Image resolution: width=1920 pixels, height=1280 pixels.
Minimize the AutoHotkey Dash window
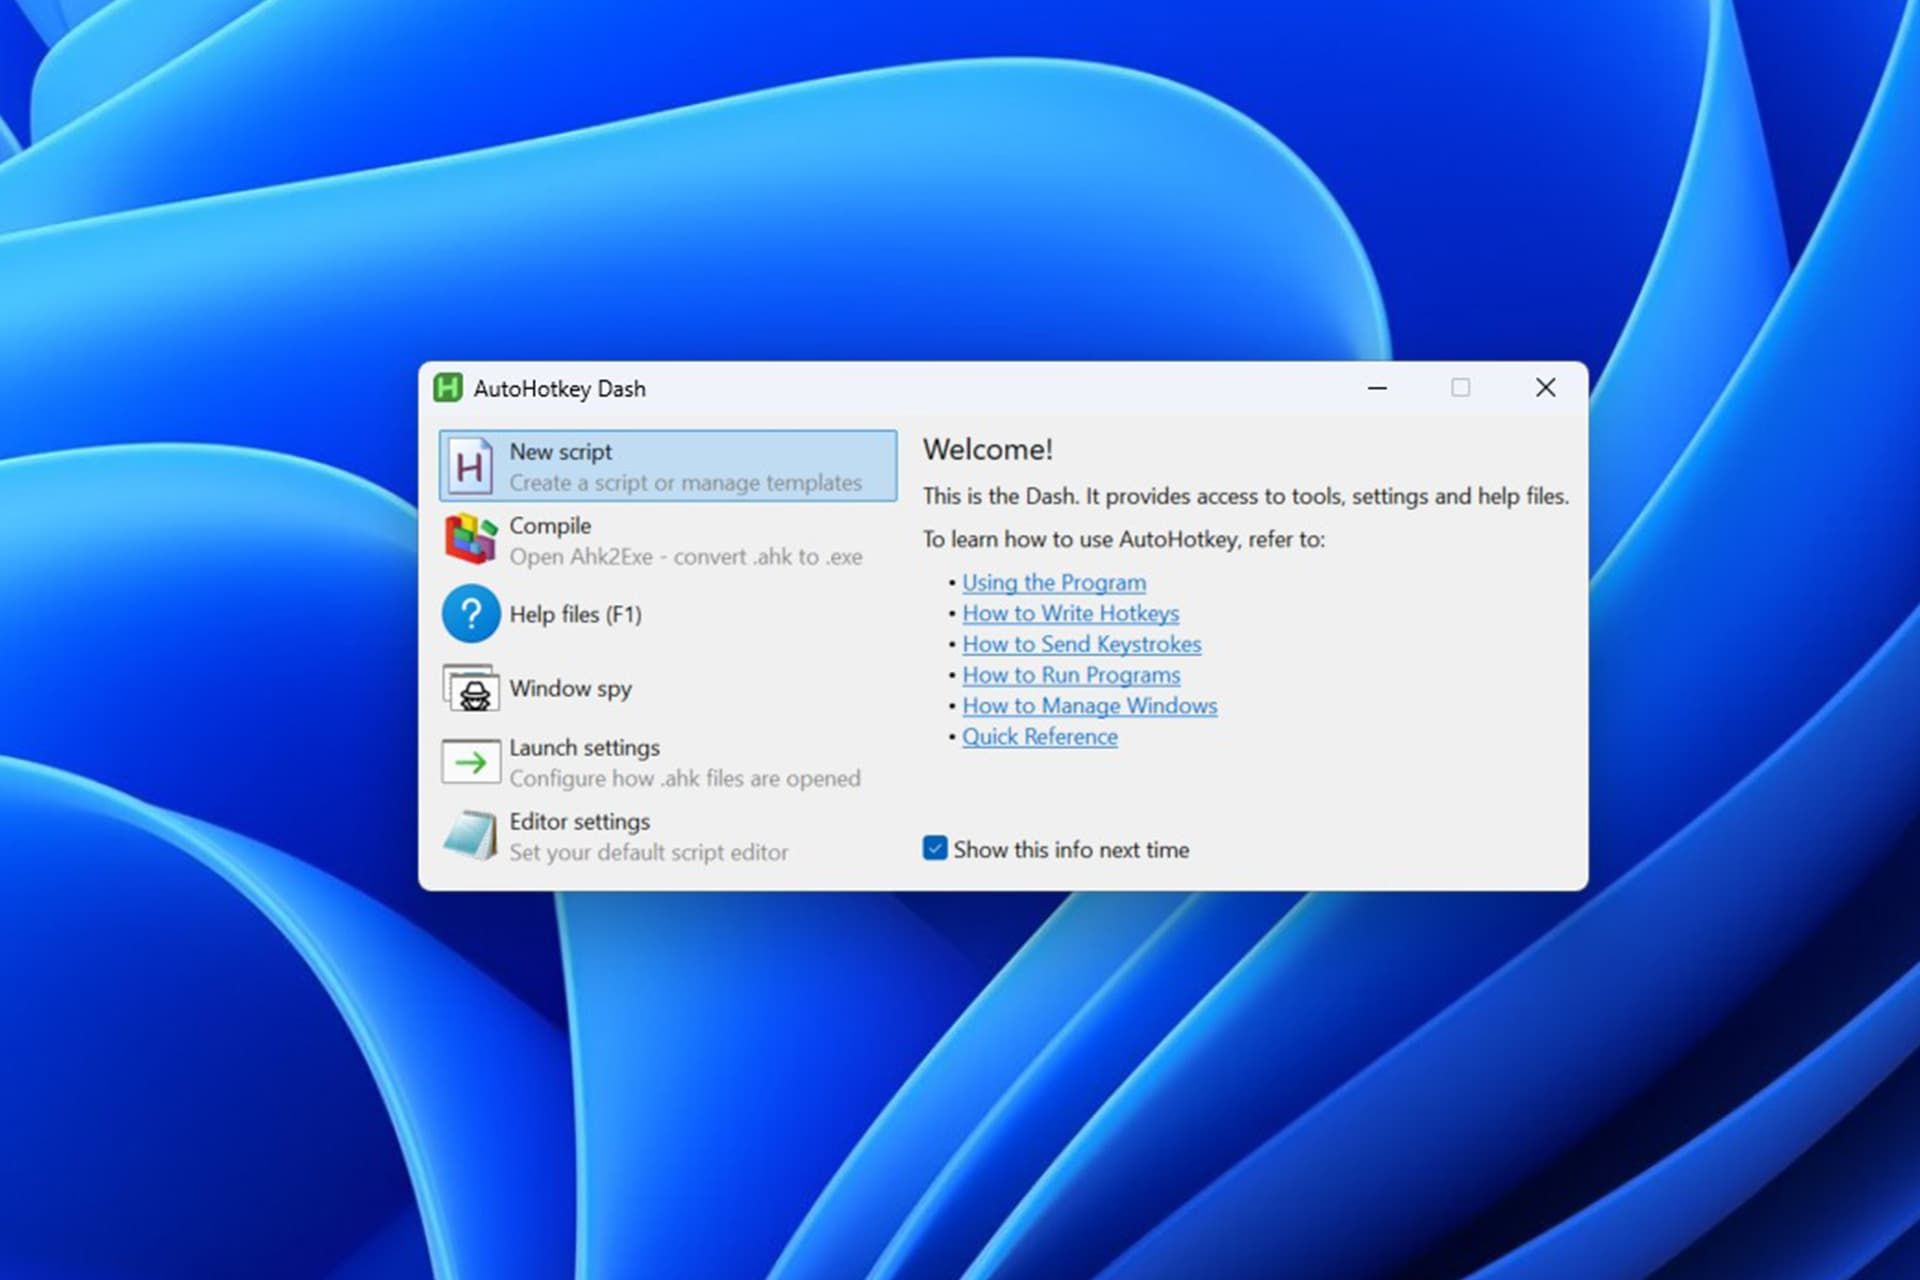coord(1377,388)
